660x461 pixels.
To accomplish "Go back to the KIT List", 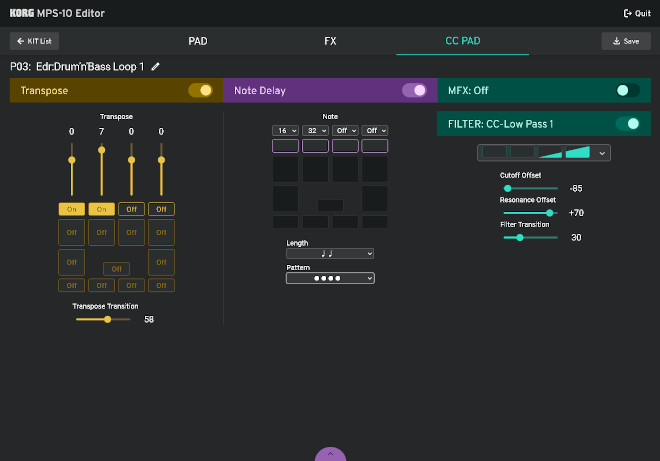I will [34, 41].
